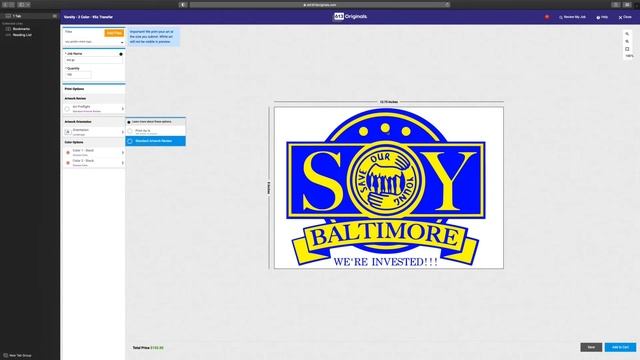The height and width of the screenshot is (360, 640).
Task: Select the Print As Is option
Action: [156, 131]
